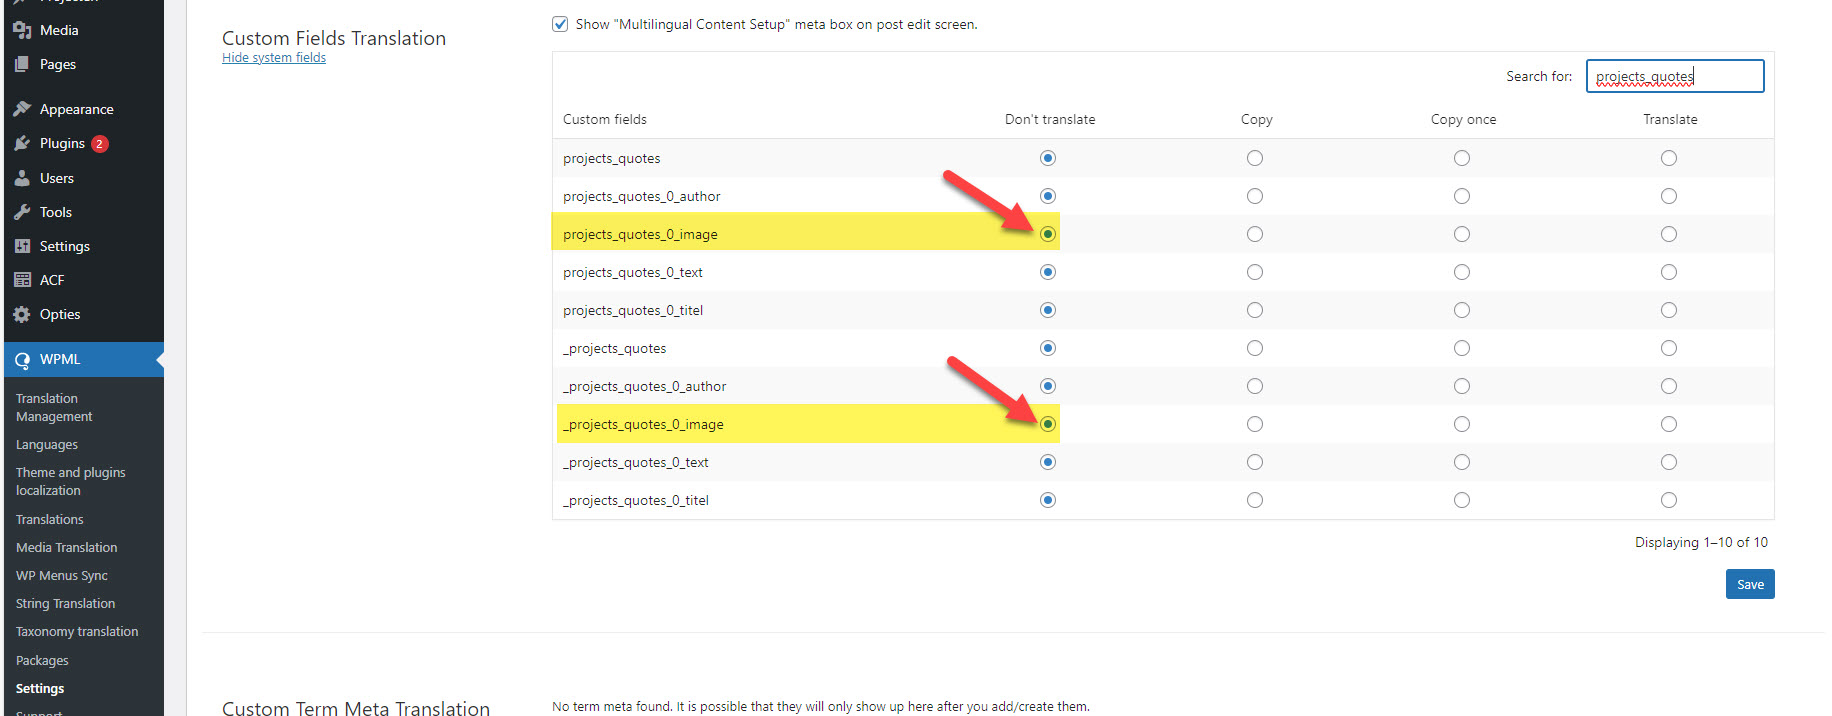Set projects_quotes_0_text to Translate

(x=1669, y=272)
